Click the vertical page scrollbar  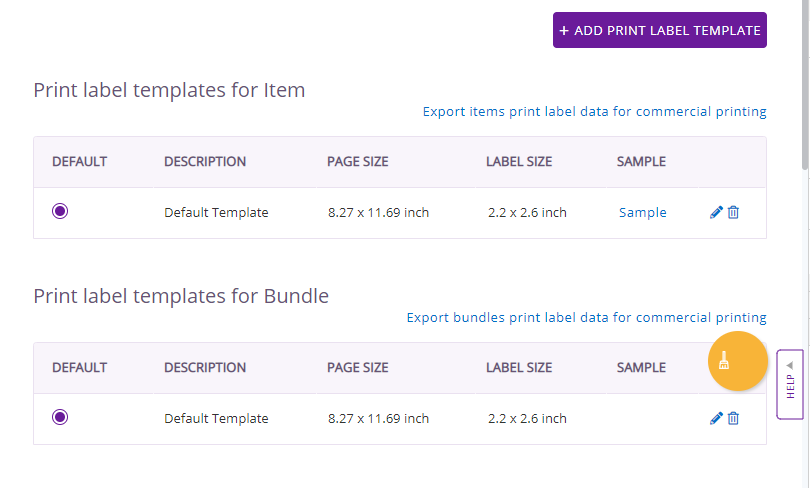tap(805, 85)
